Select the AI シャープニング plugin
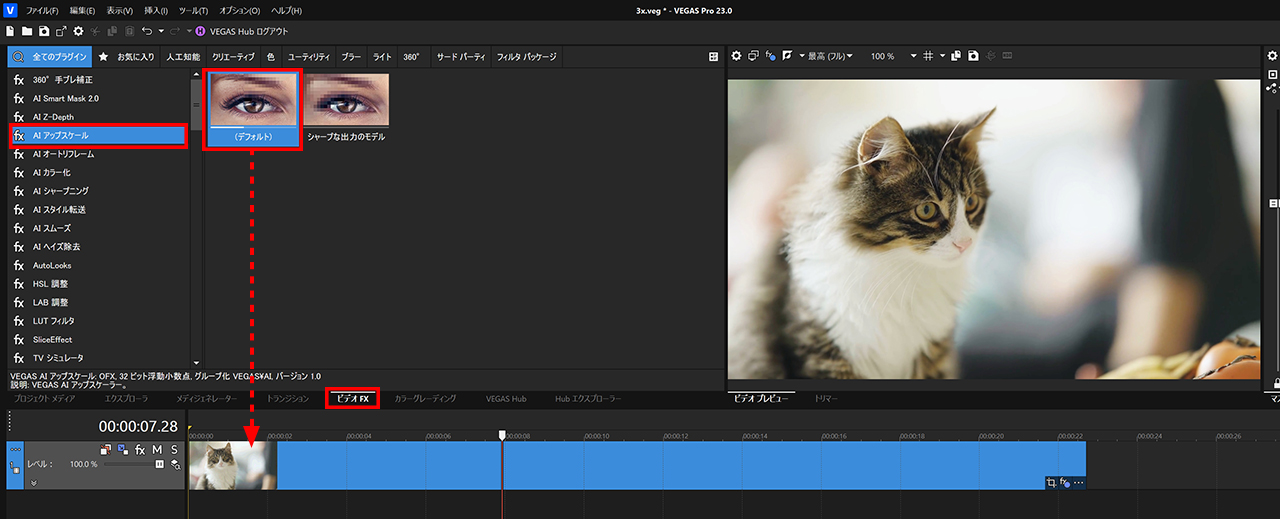This screenshot has height=519, width=1280. click(98, 191)
